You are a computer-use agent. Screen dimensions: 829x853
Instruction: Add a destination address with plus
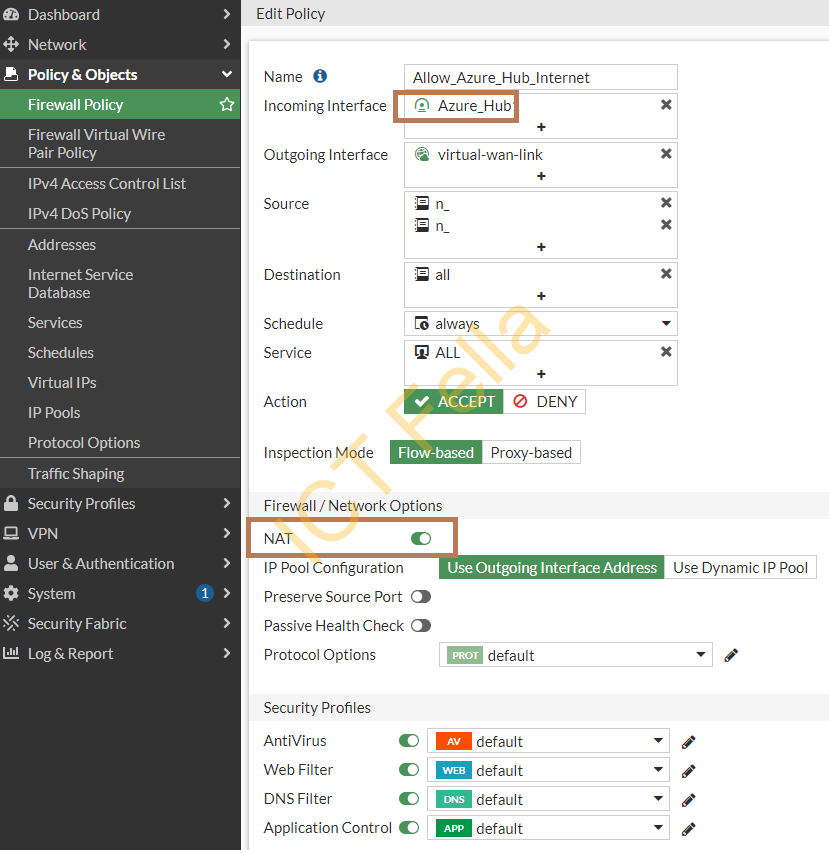541,296
